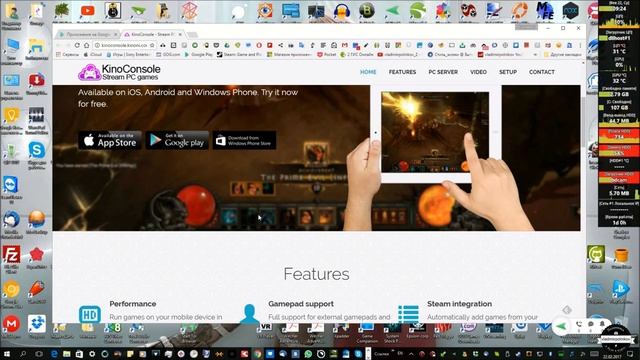
Task: Click the Windows Phone Store download button
Action: click(244, 140)
